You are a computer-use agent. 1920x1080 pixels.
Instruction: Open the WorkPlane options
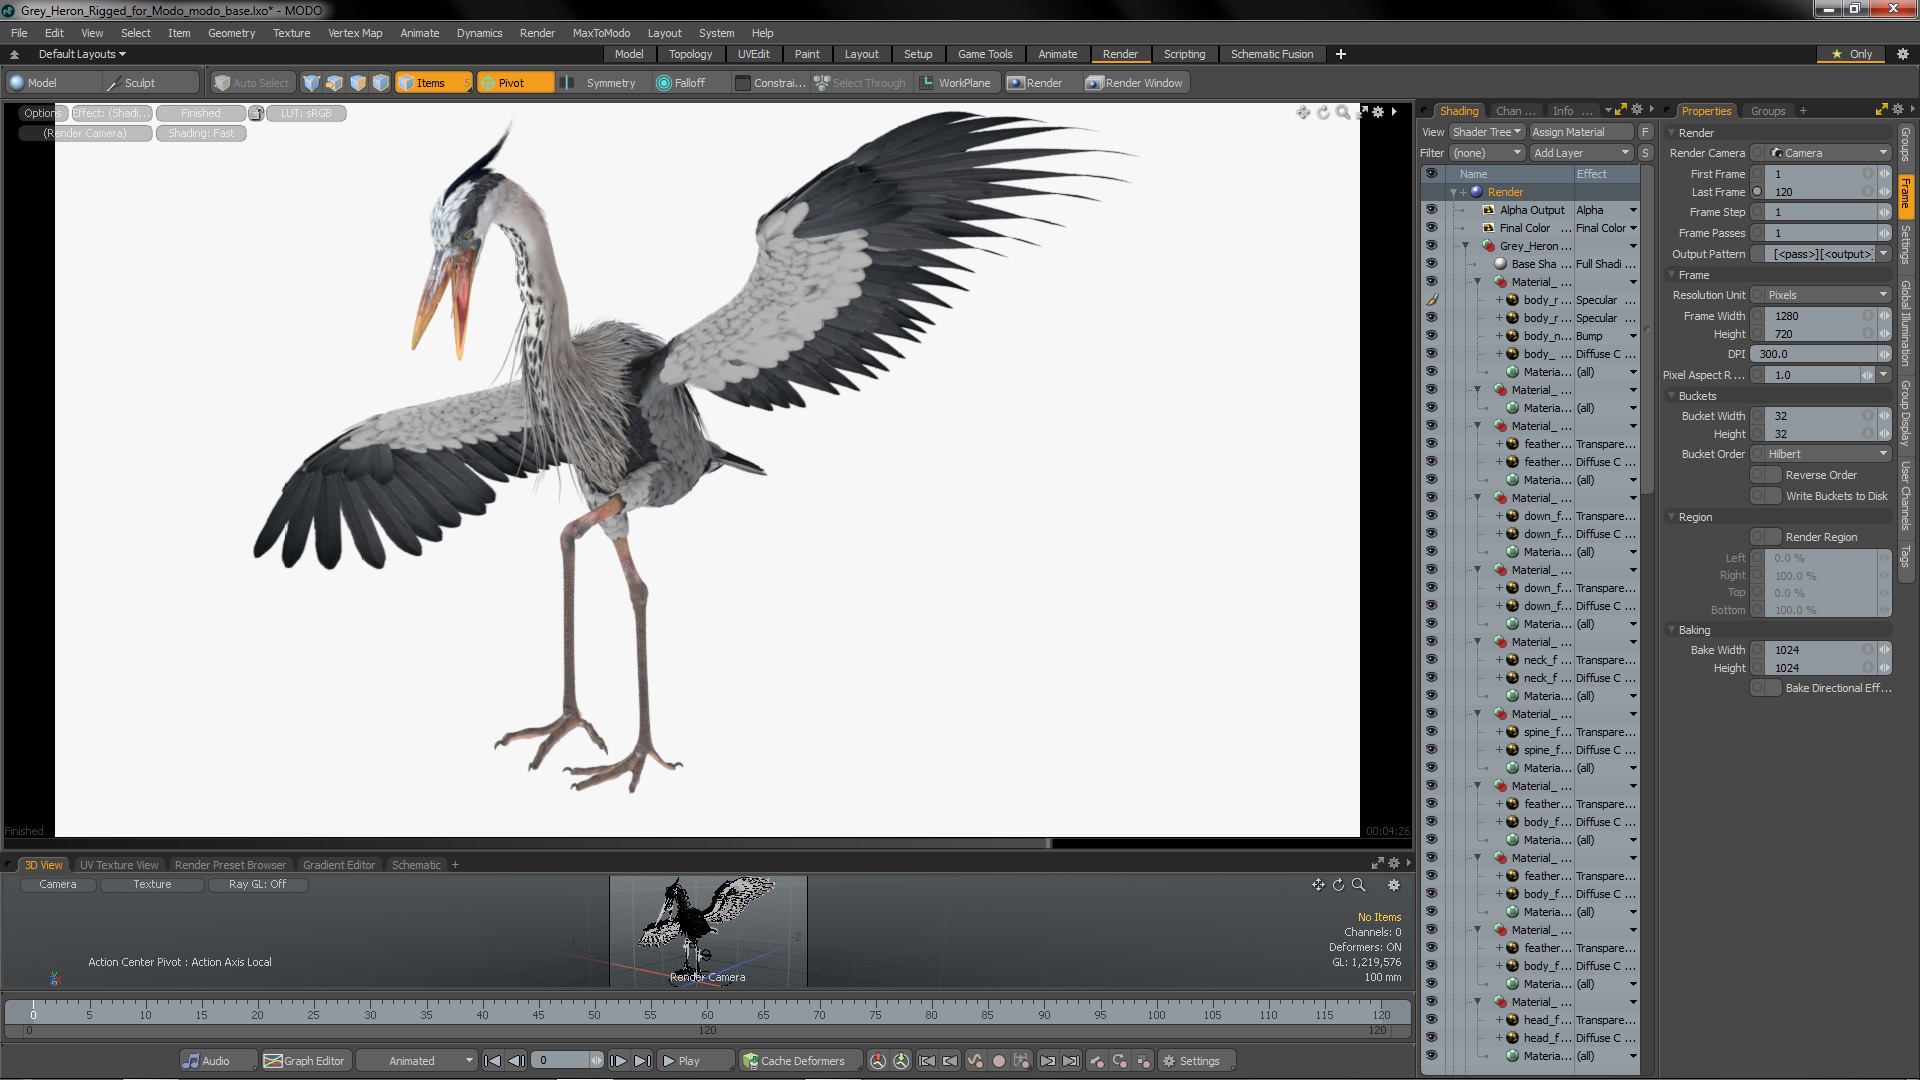click(x=955, y=83)
